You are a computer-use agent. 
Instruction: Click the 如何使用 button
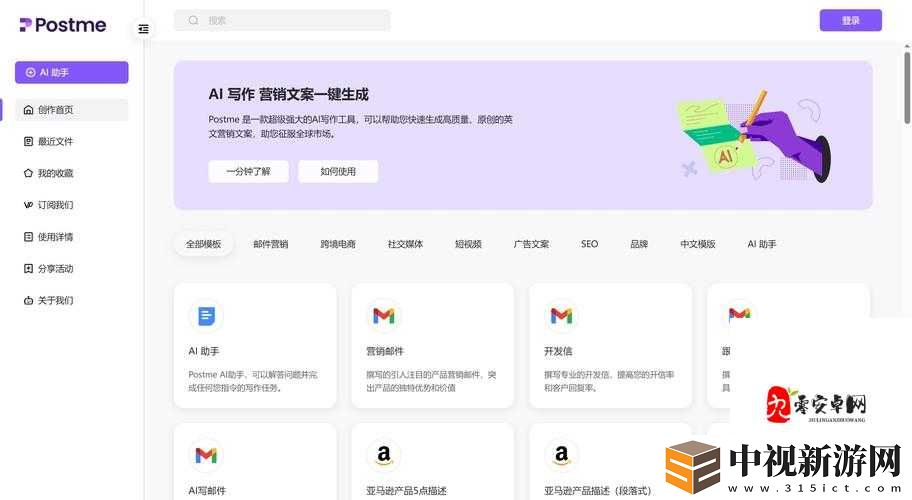(x=338, y=172)
